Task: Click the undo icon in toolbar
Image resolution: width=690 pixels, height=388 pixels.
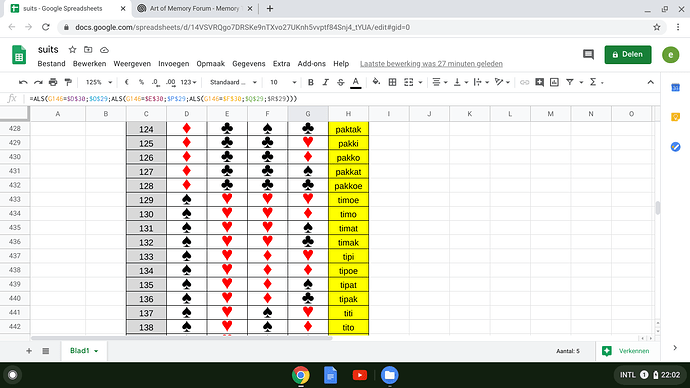Action: [23, 82]
